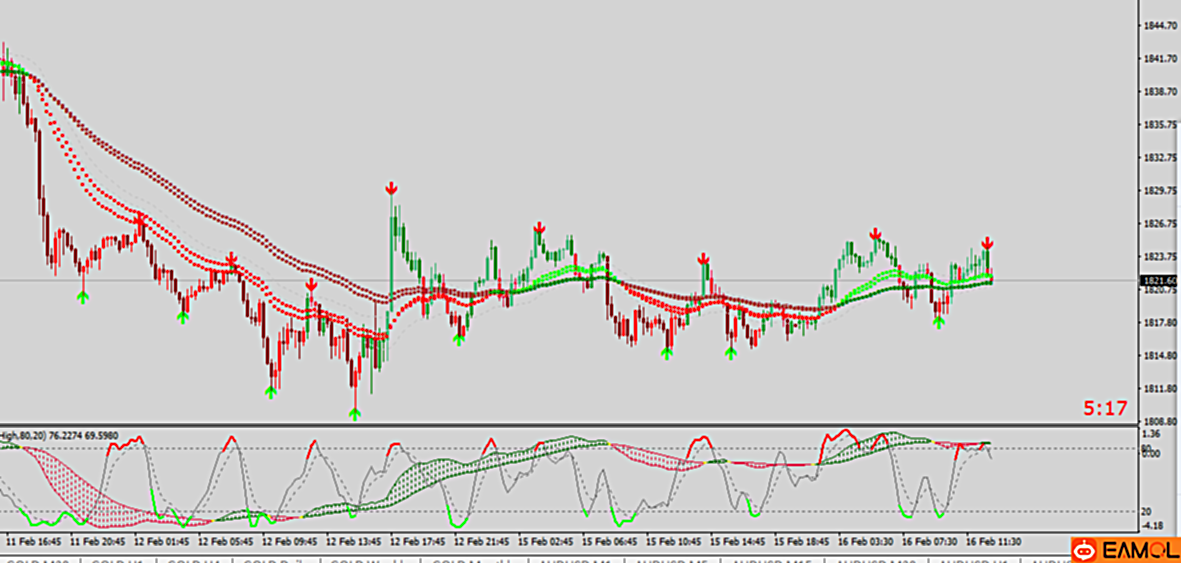Click the red sell arrow above 15 Feb 14:45
This screenshot has width=1181, height=563.
[704, 259]
